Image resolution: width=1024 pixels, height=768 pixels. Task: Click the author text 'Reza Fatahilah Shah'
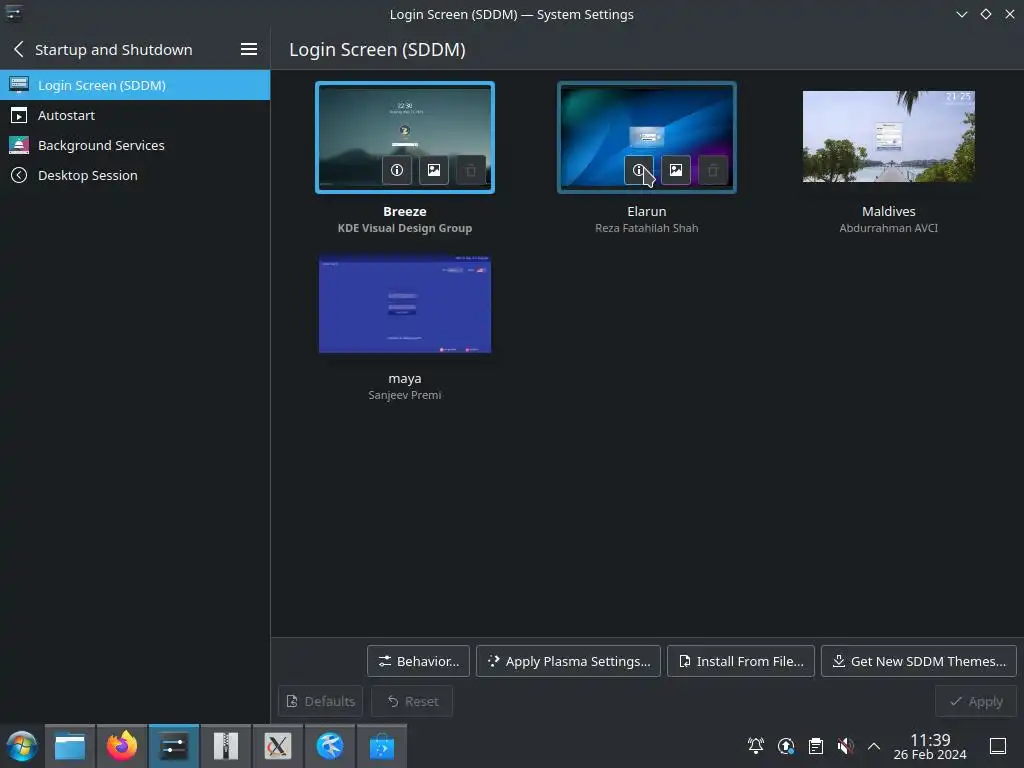click(x=647, y=228)
